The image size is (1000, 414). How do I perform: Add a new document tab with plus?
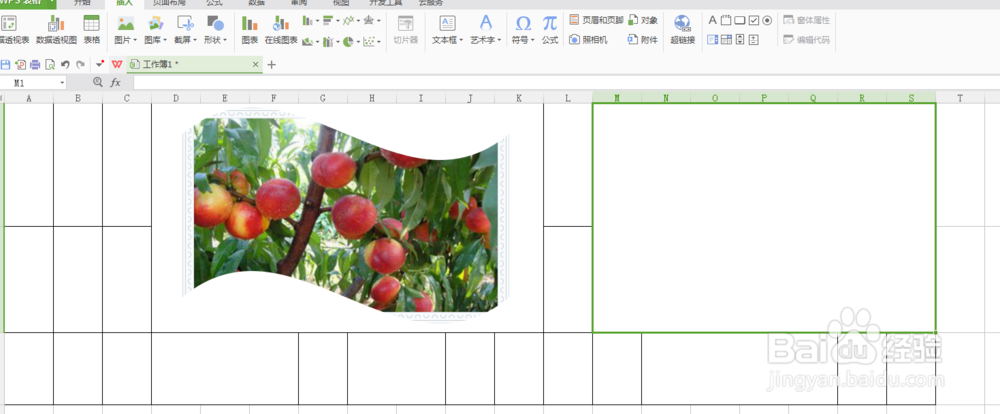(x=272, y=64)
